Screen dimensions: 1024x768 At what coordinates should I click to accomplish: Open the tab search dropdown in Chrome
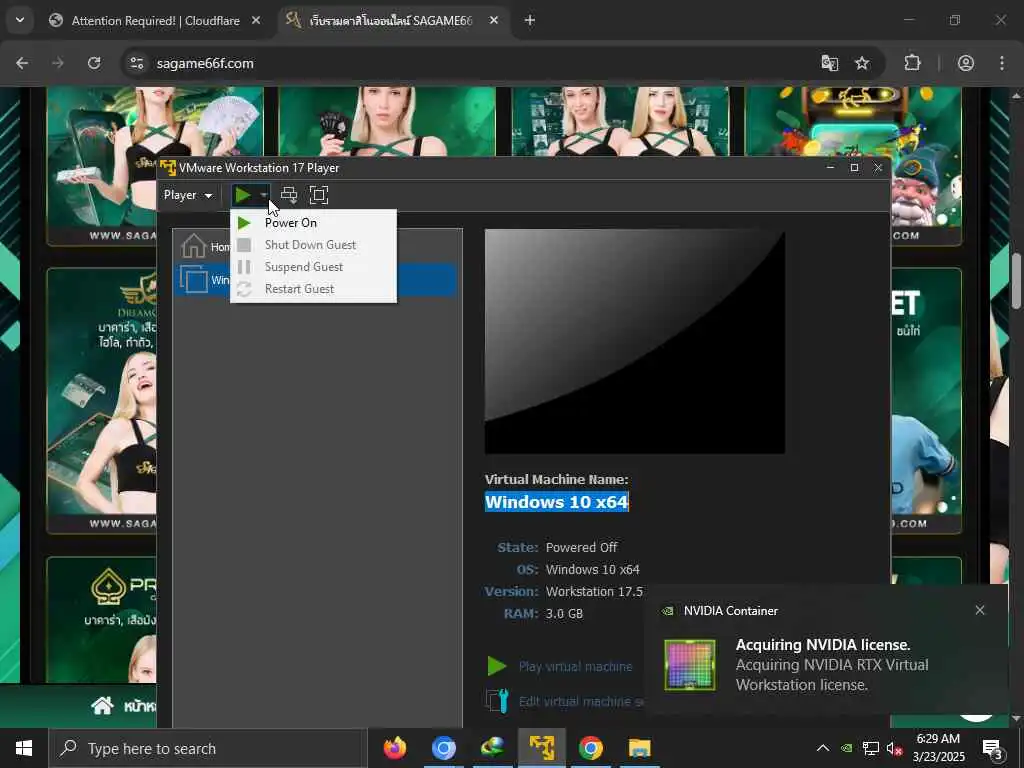[x=20, y=20]
